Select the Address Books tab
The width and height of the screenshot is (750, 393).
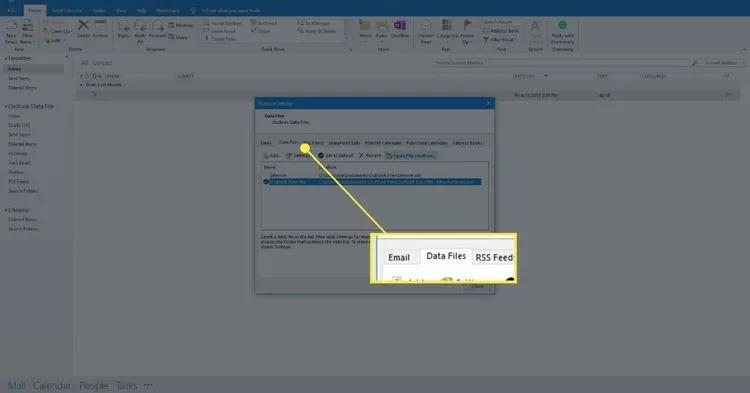pos(467,143)
